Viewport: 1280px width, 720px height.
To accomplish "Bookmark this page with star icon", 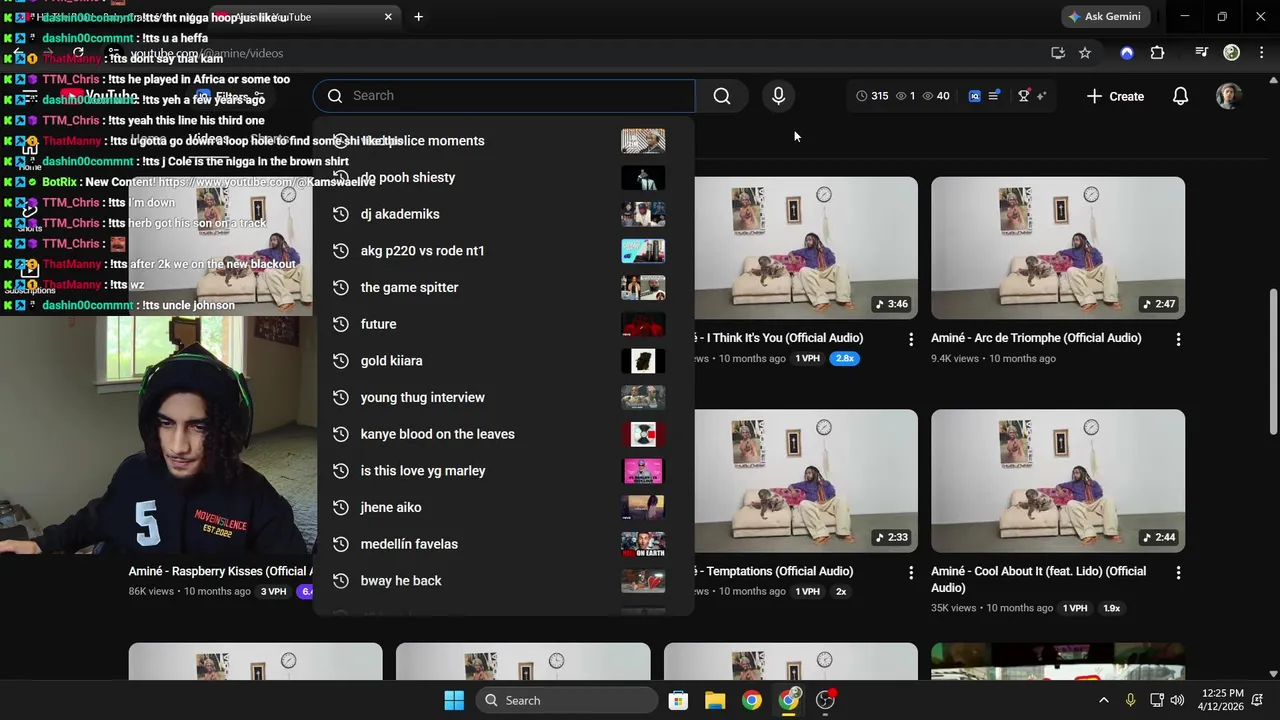I will (1085, 53).
